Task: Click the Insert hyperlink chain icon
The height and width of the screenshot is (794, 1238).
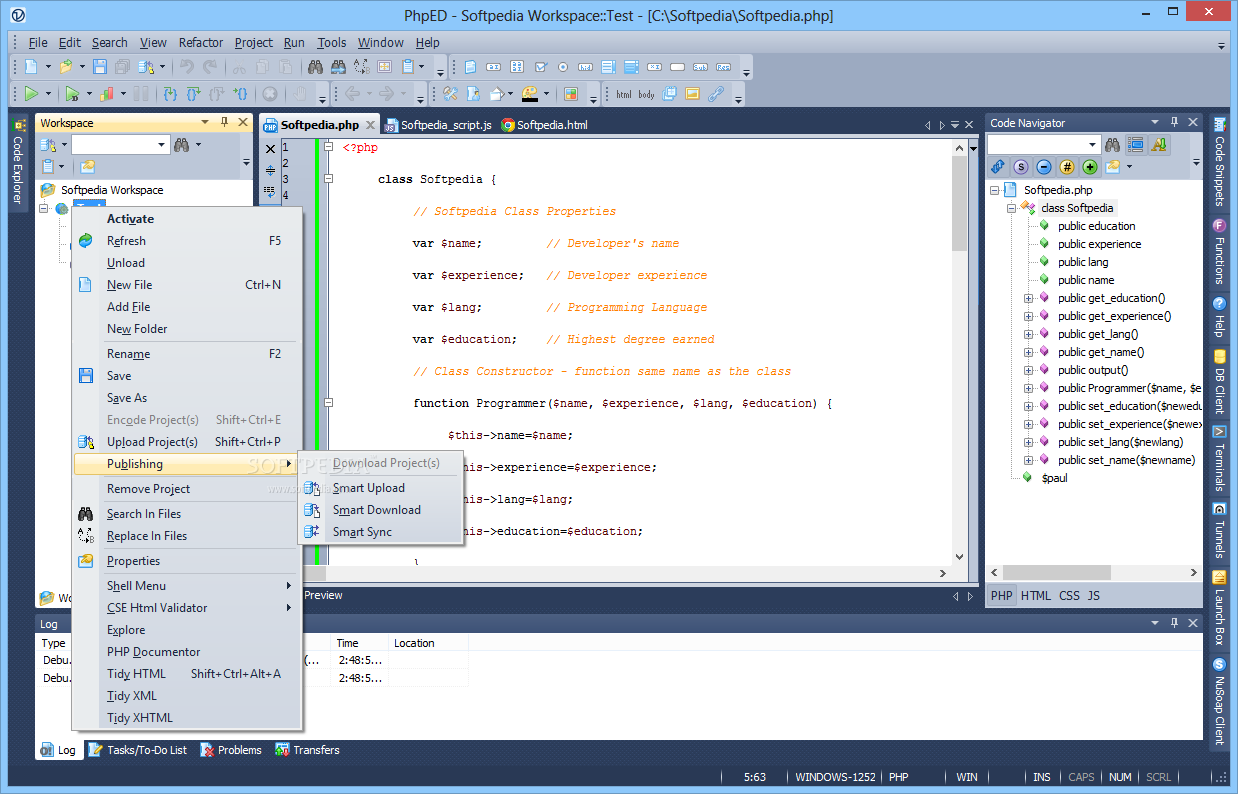Action: tap(716, 94)
